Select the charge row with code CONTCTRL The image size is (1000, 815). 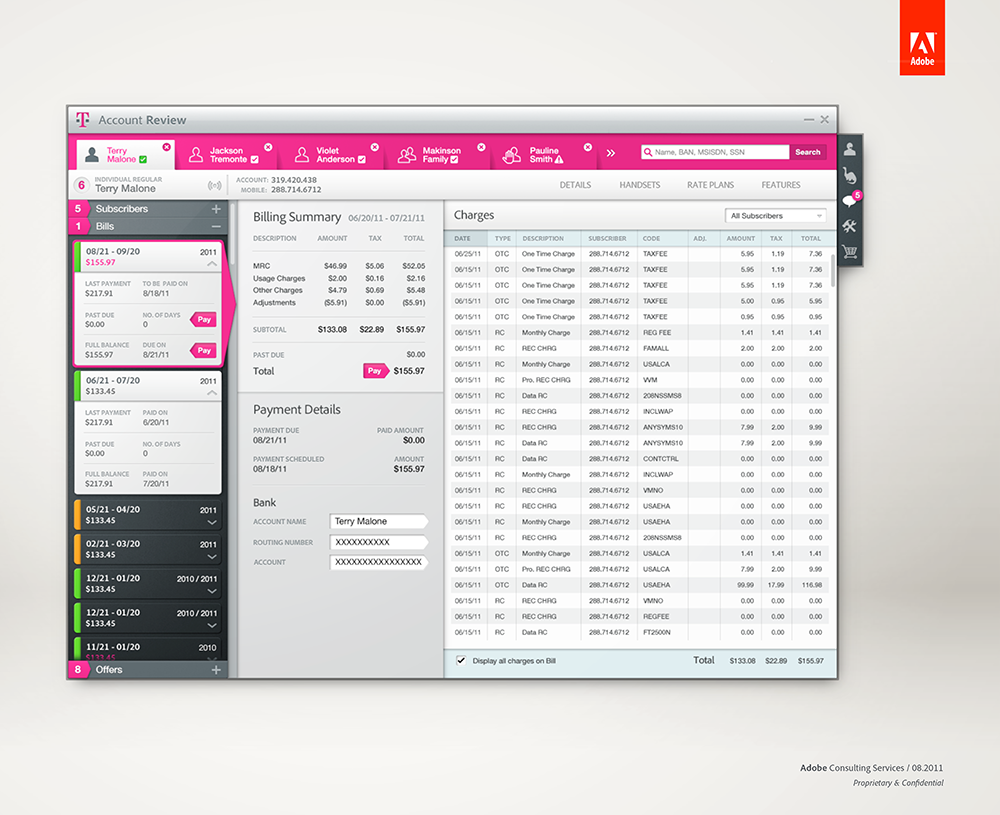(x=640, y=459)
